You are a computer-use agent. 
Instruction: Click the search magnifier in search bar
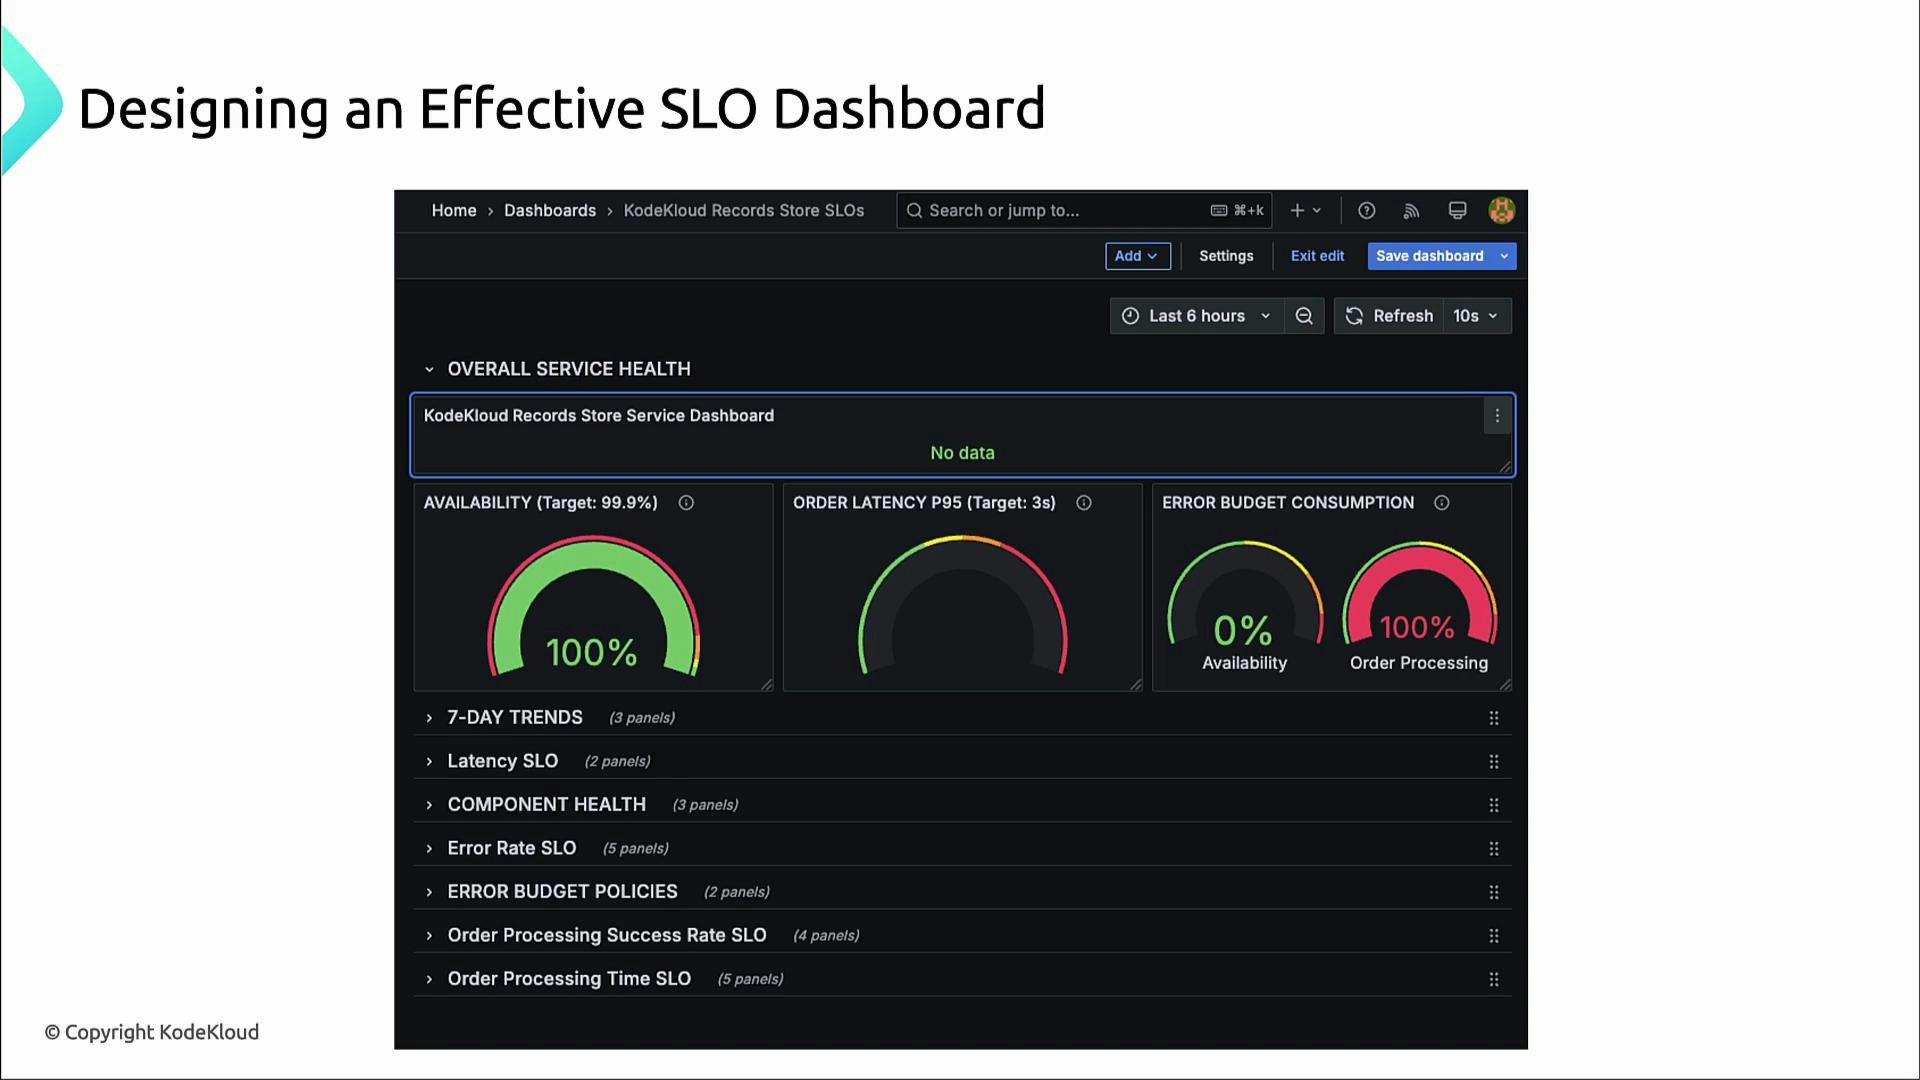point(914,210)
